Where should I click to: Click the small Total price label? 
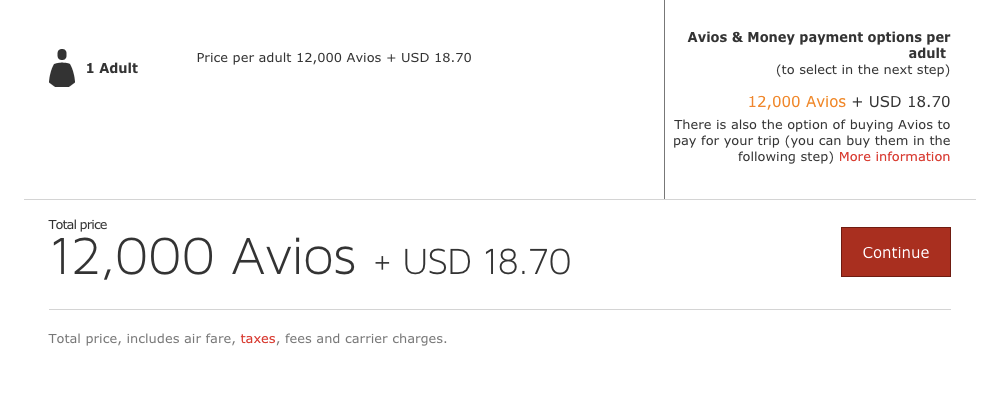pyautogui.click(x=78, y=225)
